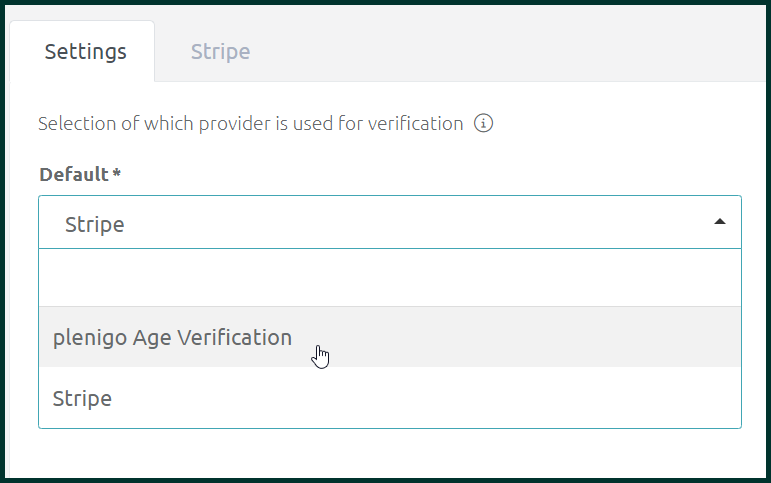Collapse the Default dropdown arrow
The height and width of the screenshot is (483, 771).
pyautogui.click(x=719, y=222)
